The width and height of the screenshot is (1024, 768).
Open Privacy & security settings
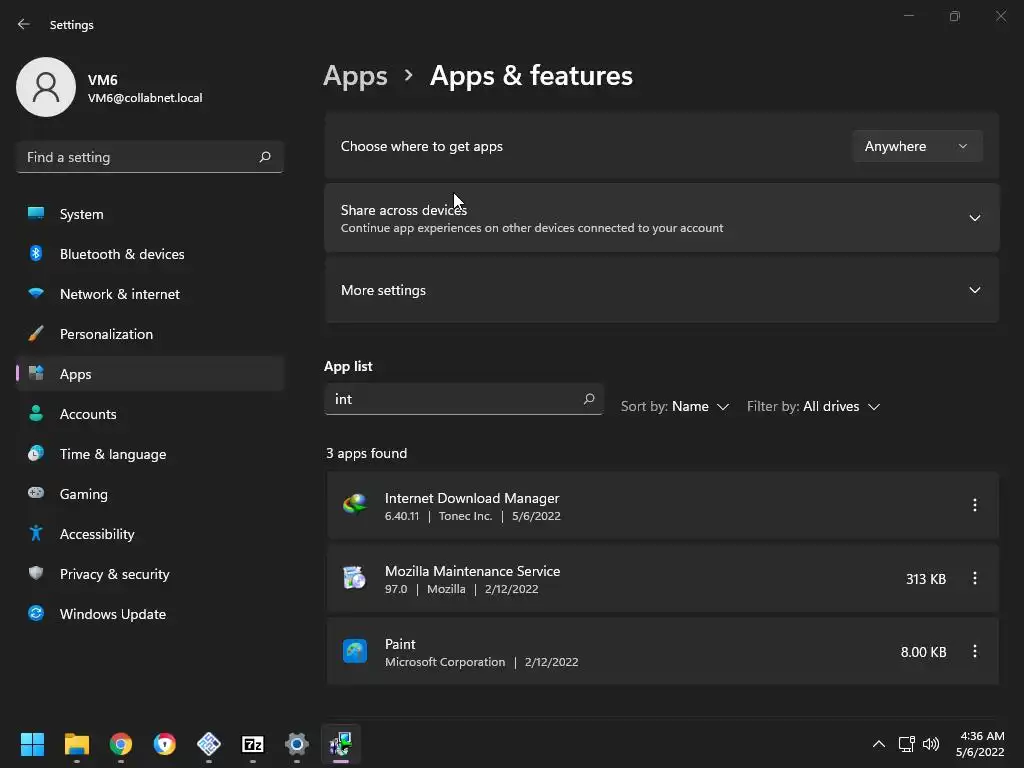pos(114,574)
